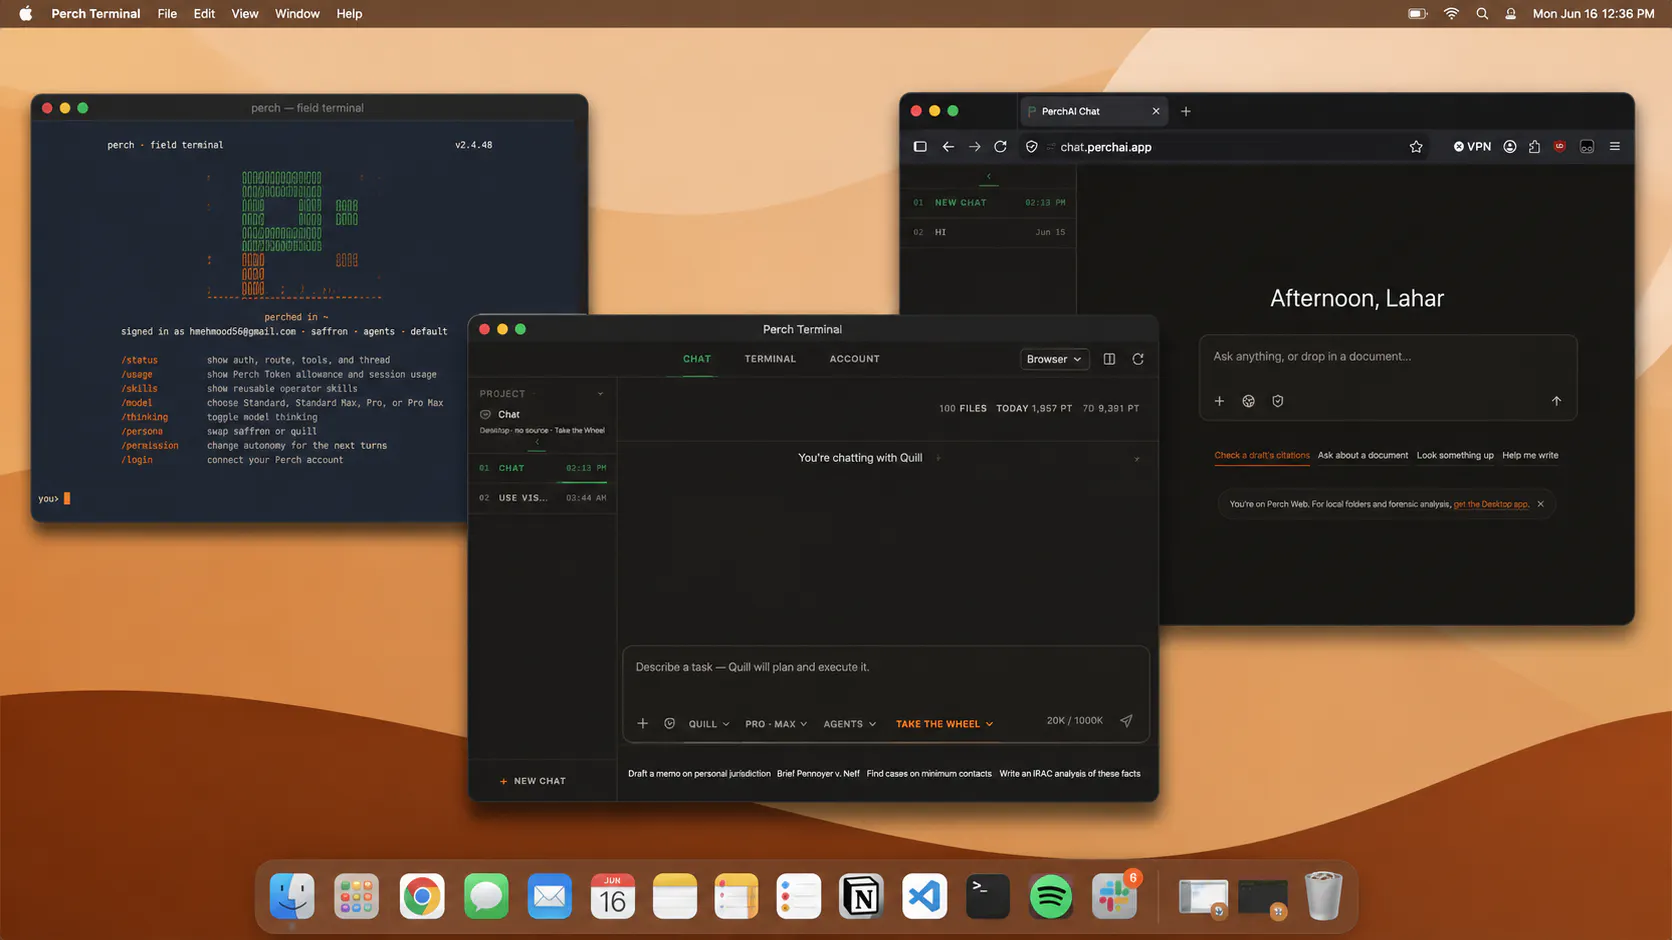Open Notion from the Dock
1672x940 pixels.
click(x=861, y=896)
